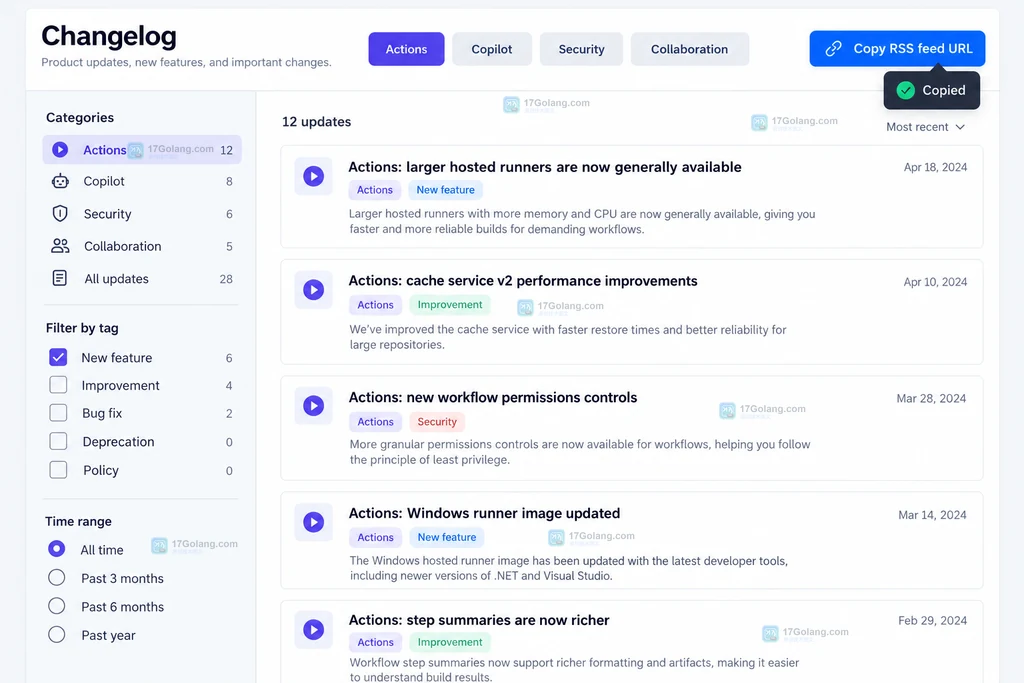Switch to the Security top tab
Screen dimensions: 1024x683
(581, 49)
